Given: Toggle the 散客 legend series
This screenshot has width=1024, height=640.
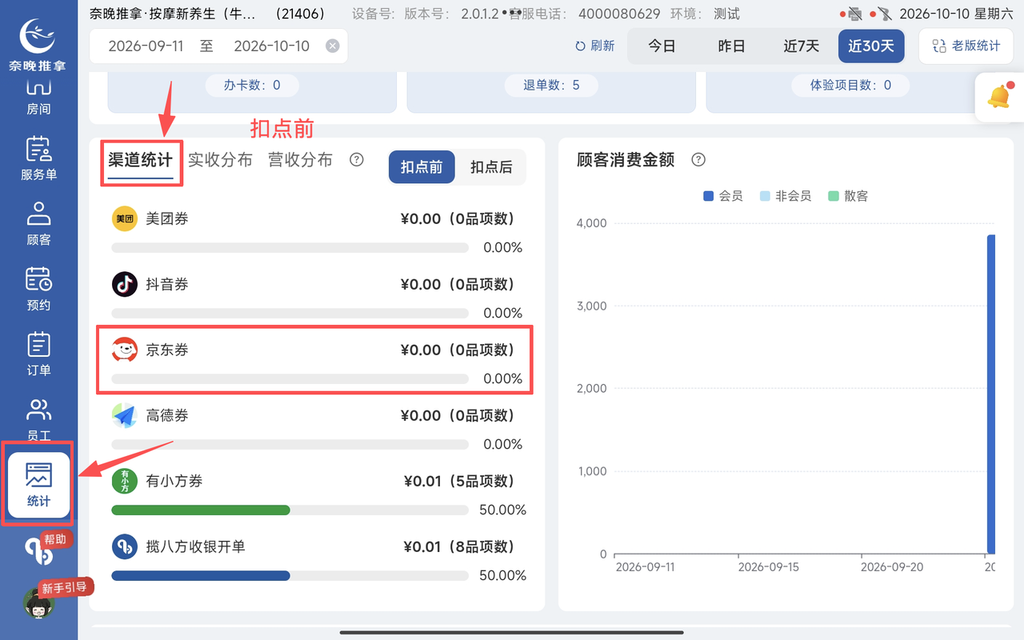Looking at the screenshot, I should 848,196.
